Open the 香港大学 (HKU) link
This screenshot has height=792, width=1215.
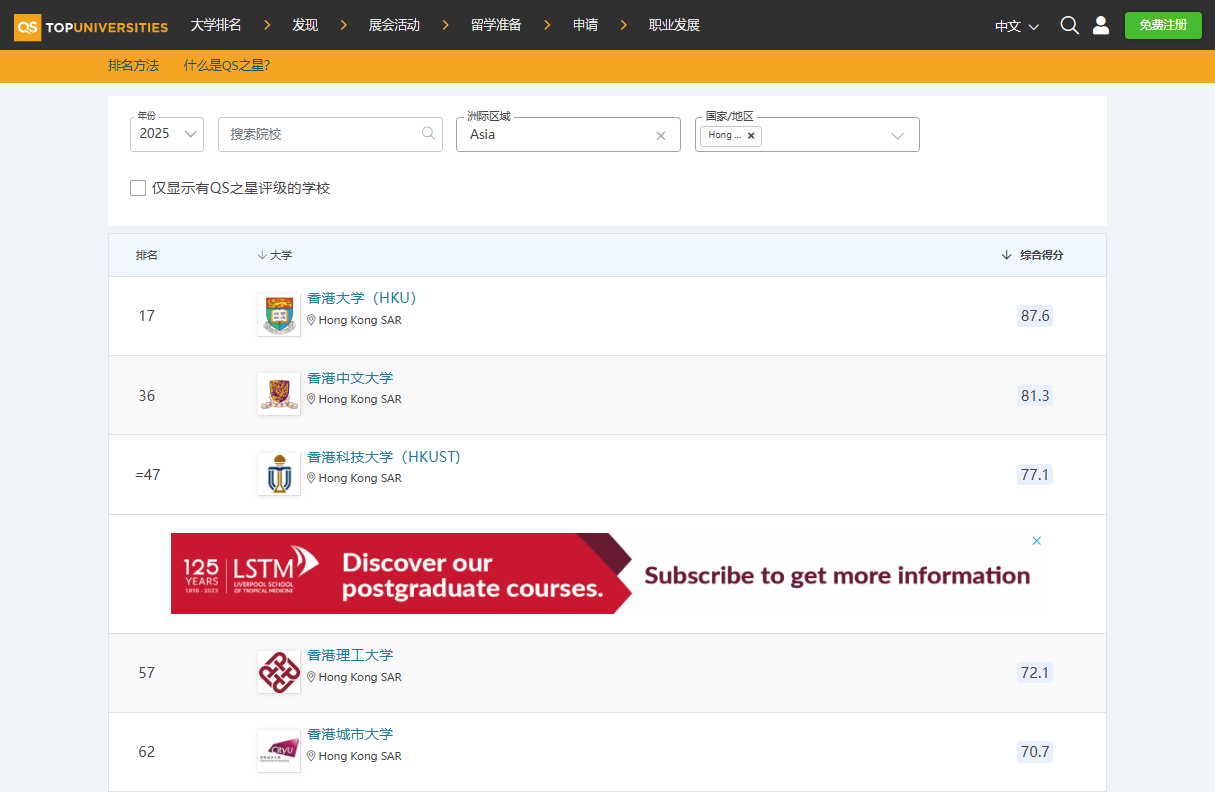click(x=361, y=298)
